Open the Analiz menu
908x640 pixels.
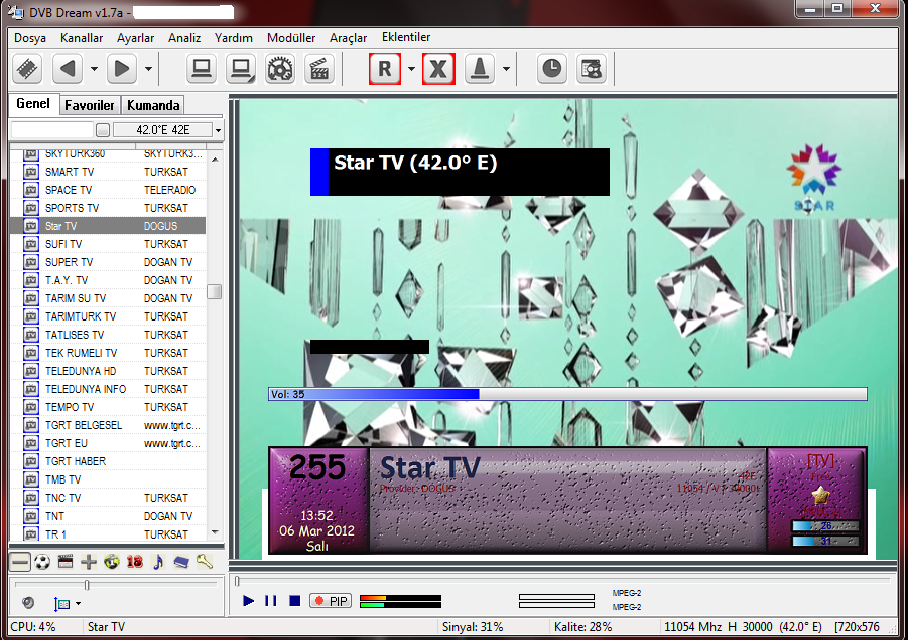[185, 38]
